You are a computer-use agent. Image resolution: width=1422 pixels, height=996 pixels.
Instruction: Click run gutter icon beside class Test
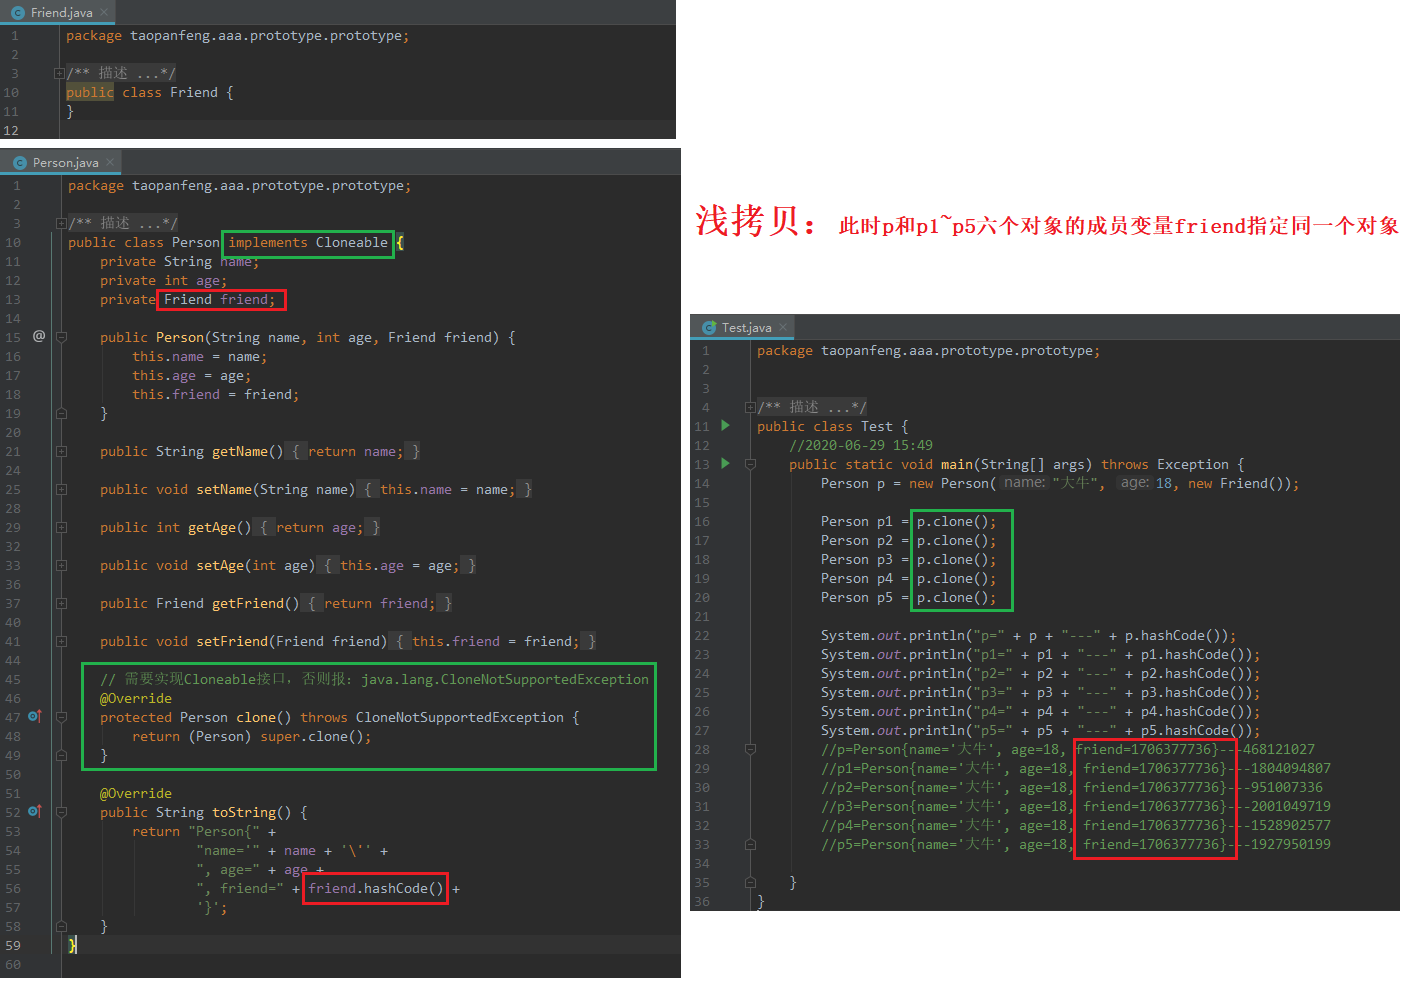click(x=725, y=426)
